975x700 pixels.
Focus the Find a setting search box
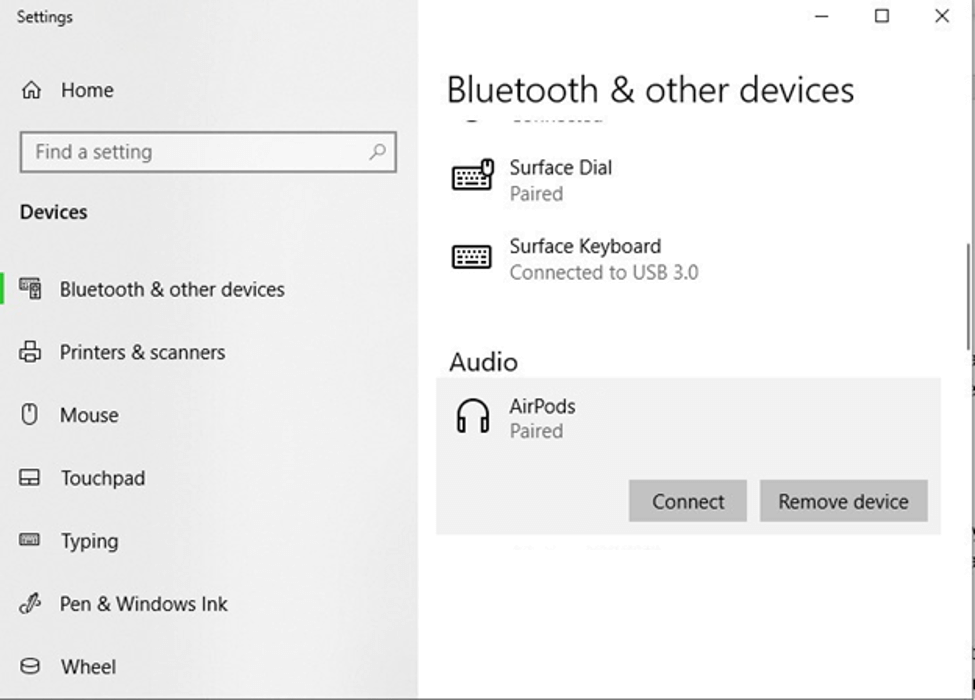pos(195,152)
